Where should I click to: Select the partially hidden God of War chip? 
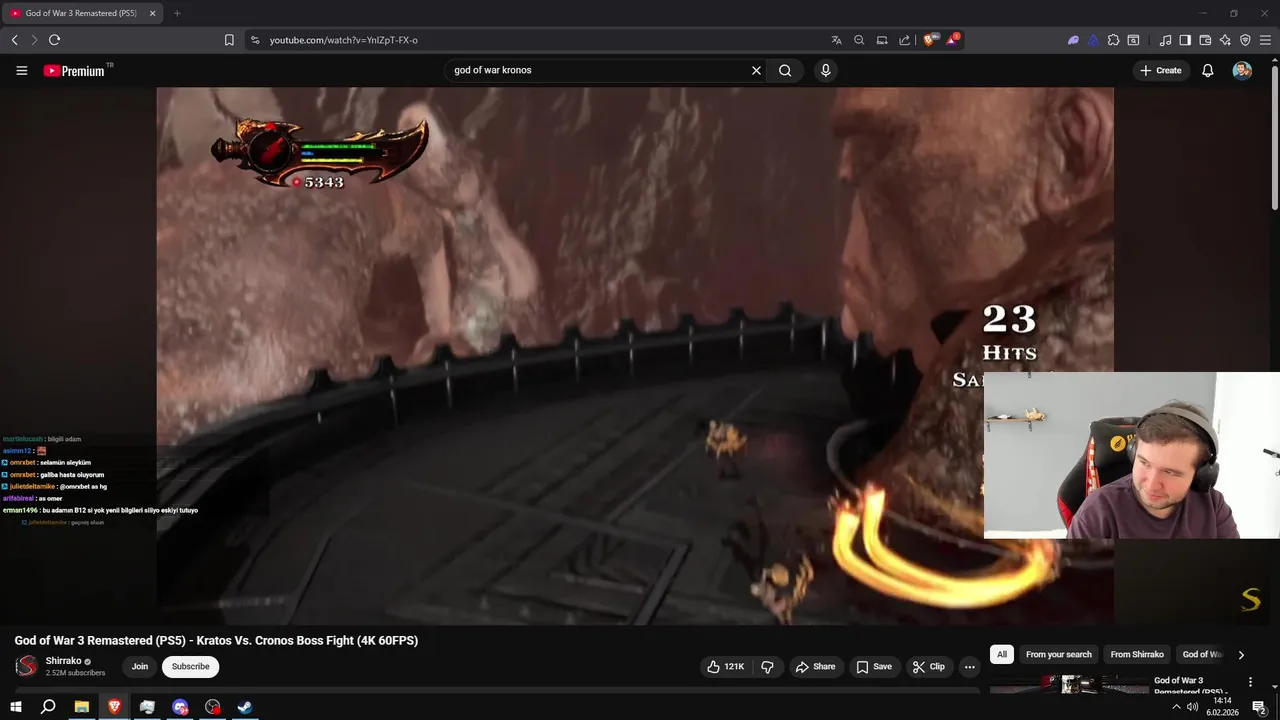(1201, 654)
